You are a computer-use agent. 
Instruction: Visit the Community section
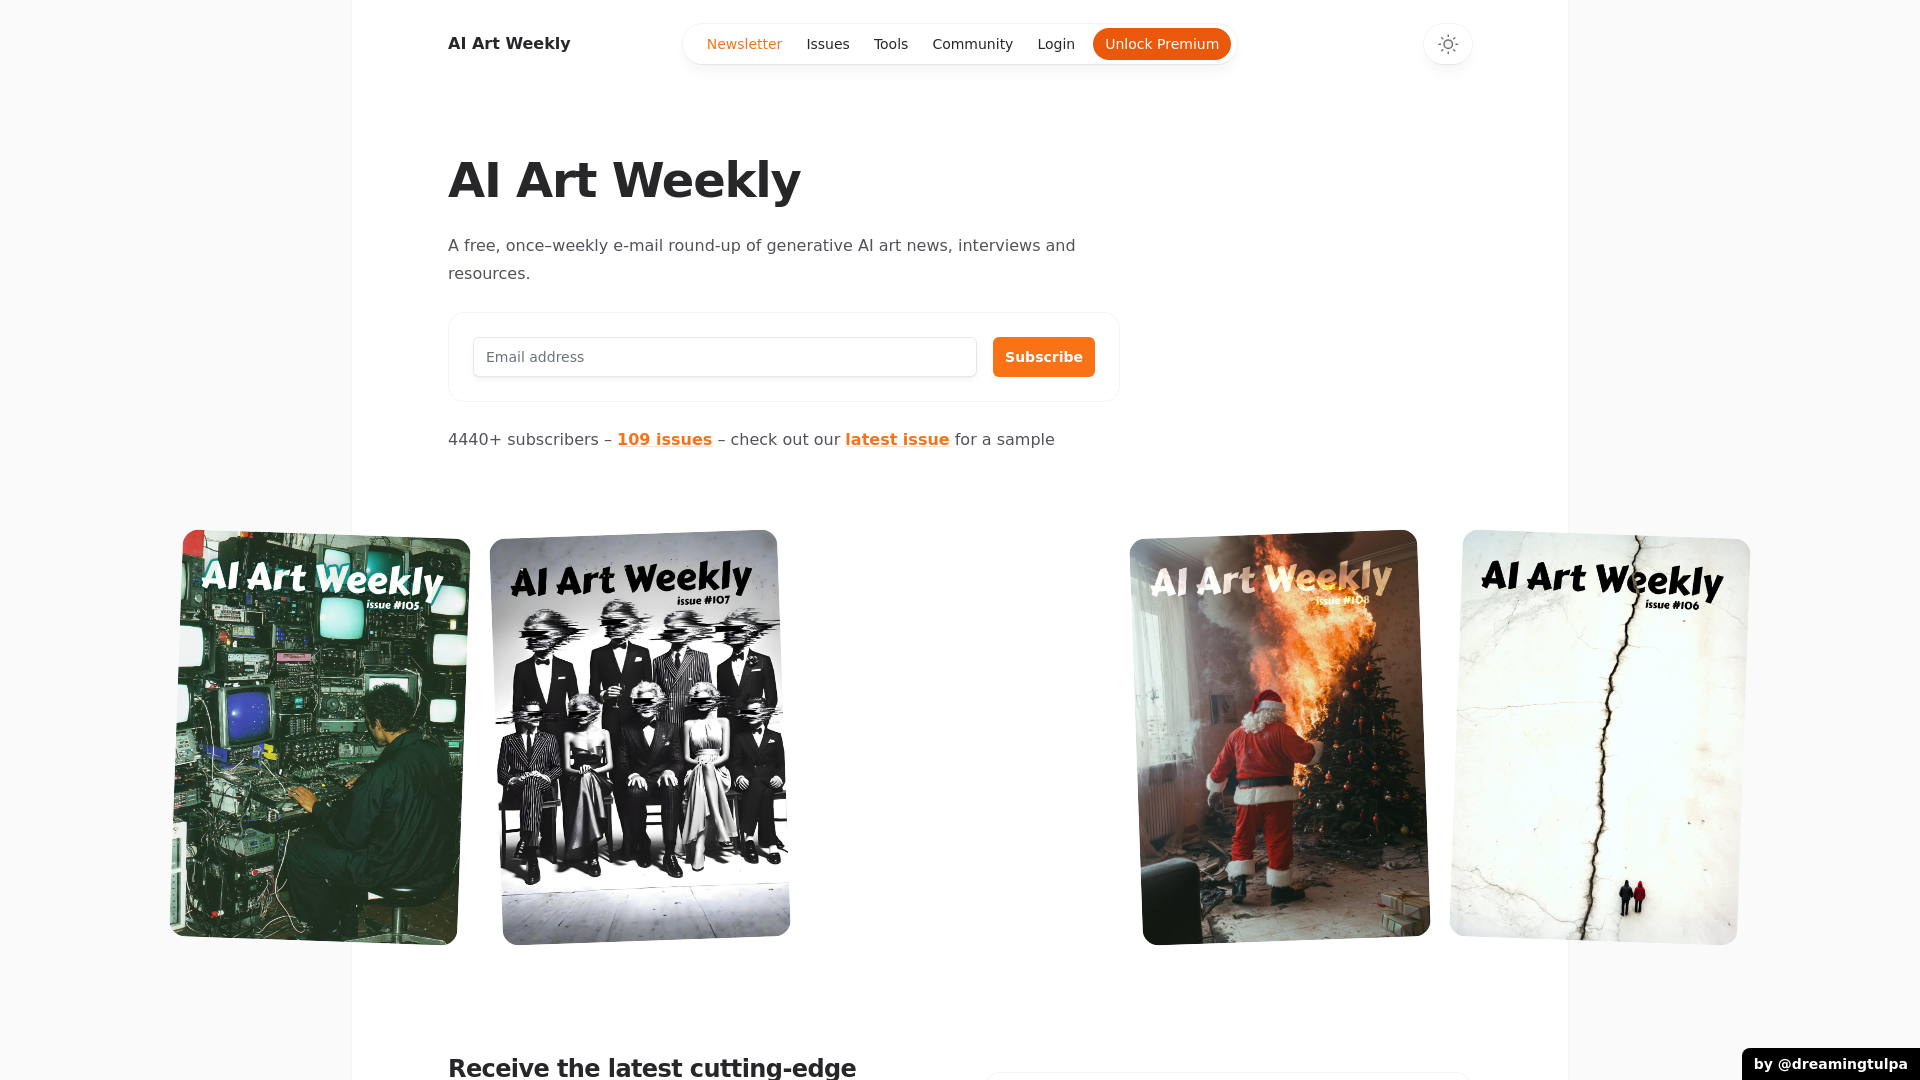(973, 44)
